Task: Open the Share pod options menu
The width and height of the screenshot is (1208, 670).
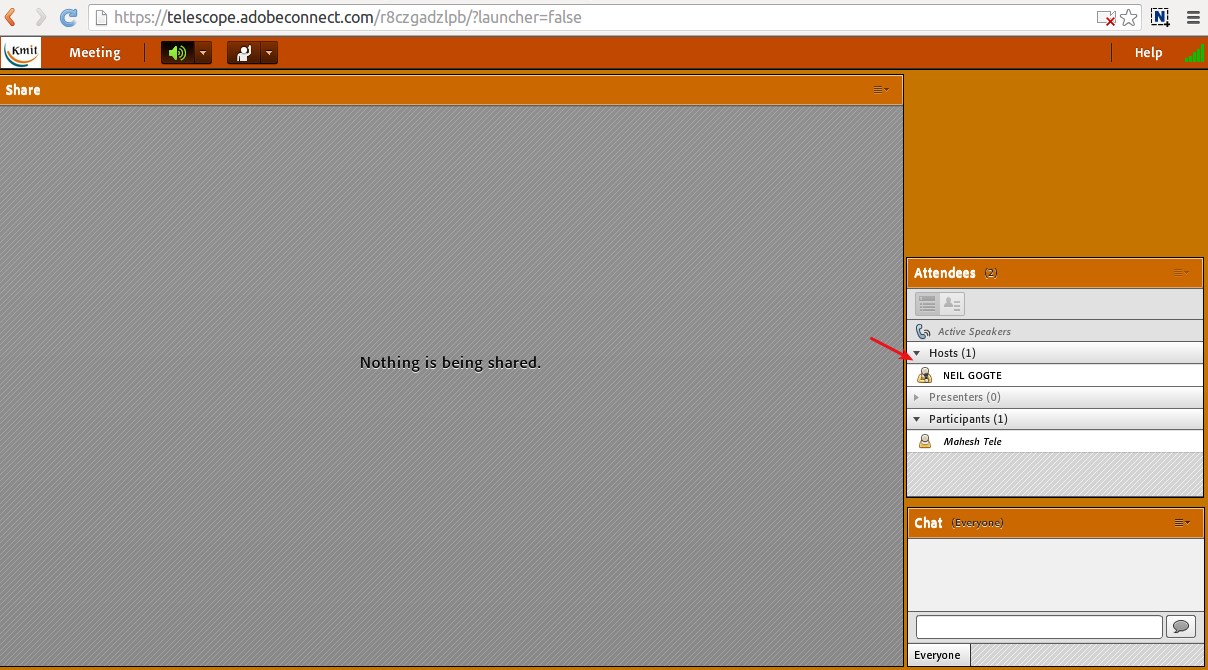Action: pos(881,89)
